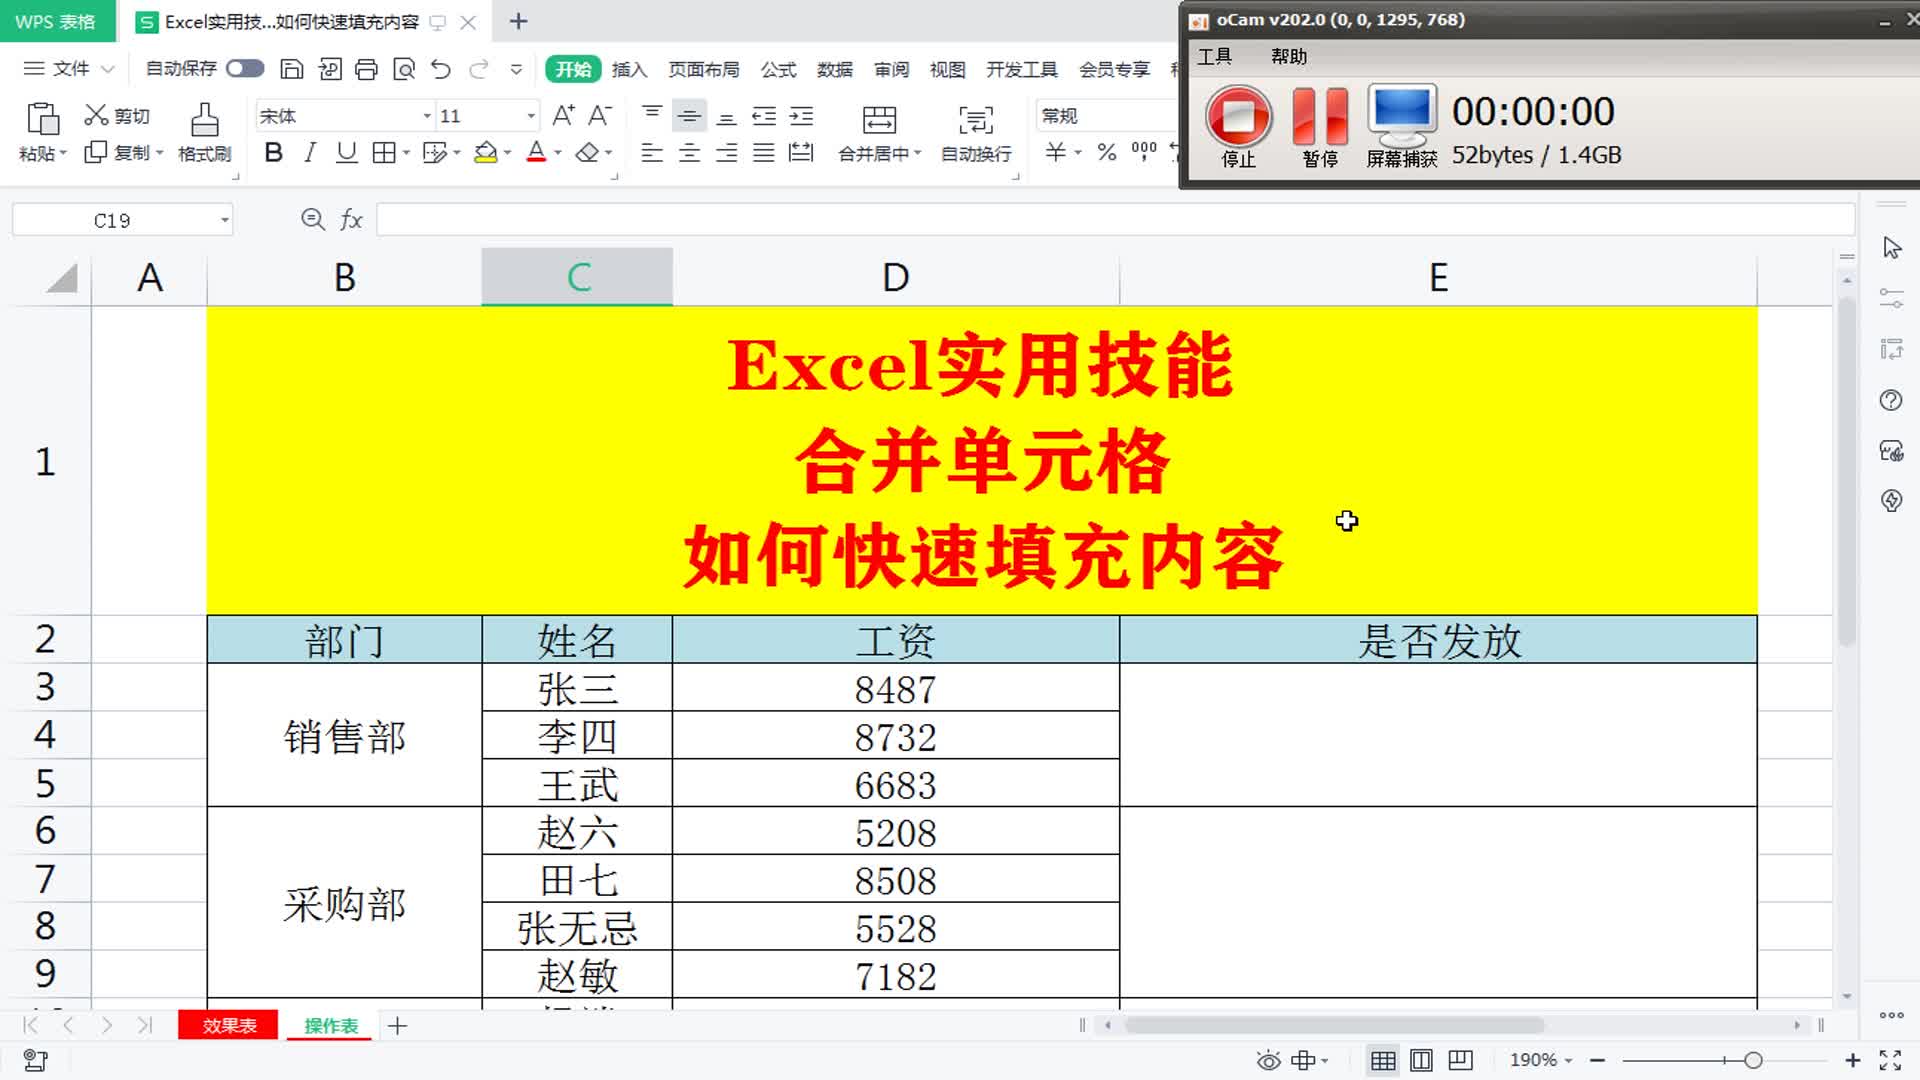Switch to the 效果表 sheet tab
This screenshot has width=1920, height=1080.
point(229,1026)
